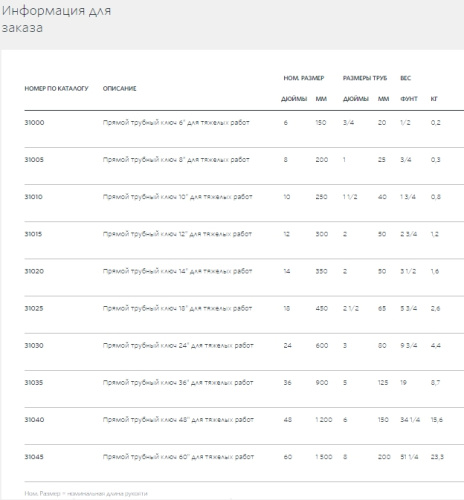Open catalog number 31045
The width and height of the screenshot is (464, 500).
34,457
